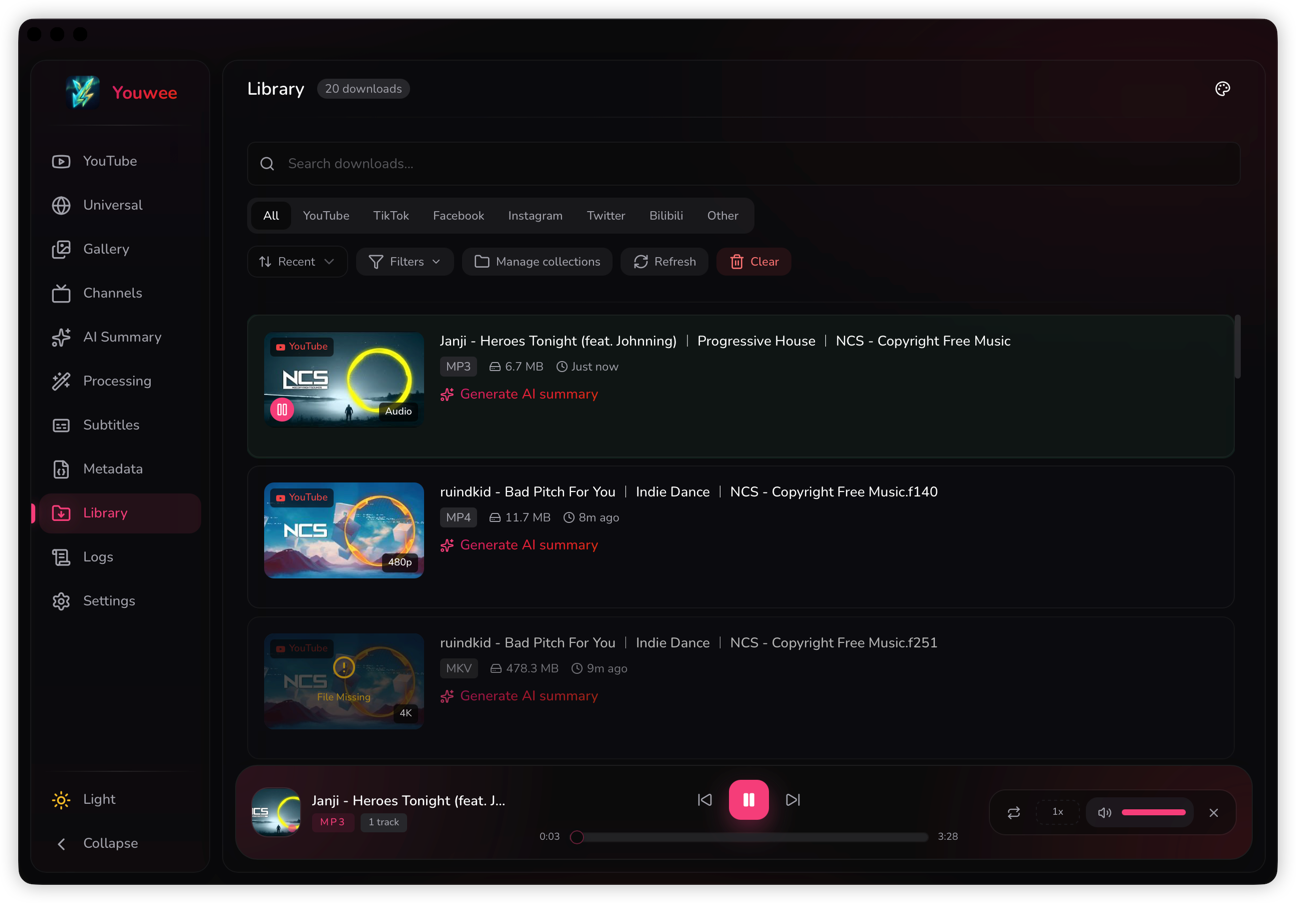
Task: Click the Bad Pitch For You f251 title
Action: [x=689, y=643]
